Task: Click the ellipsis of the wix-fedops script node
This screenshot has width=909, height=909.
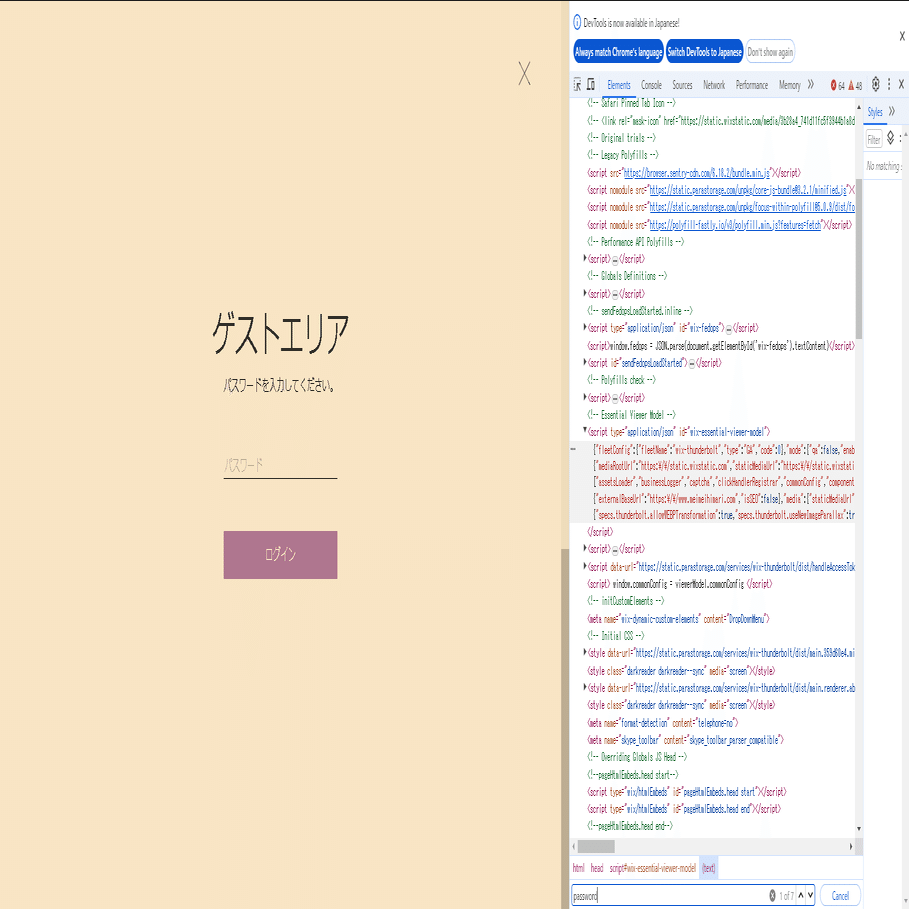Action: click(729, 329)
